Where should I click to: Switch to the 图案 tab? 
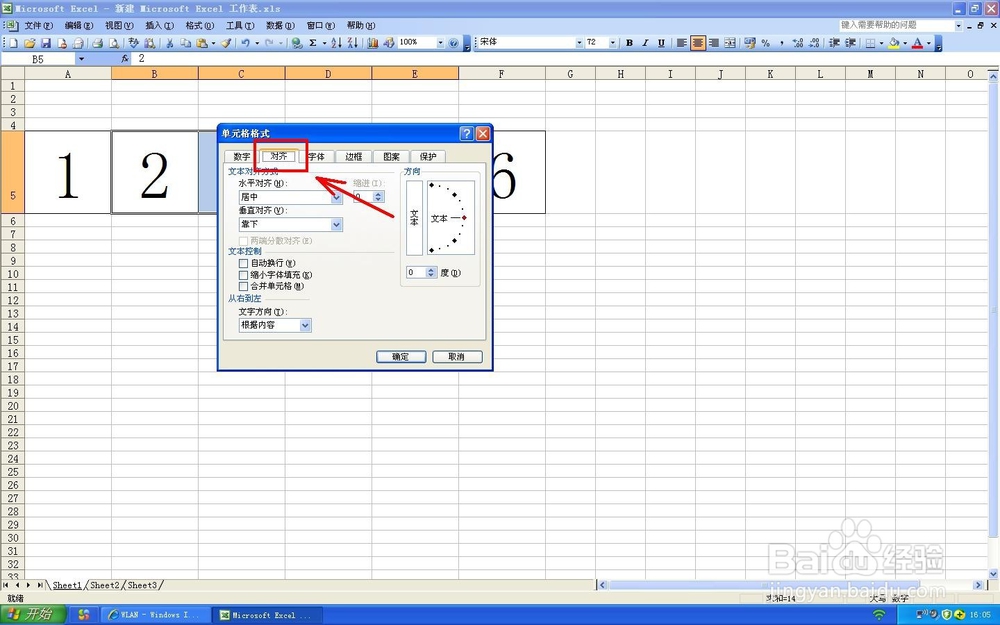tap(391, 157)
